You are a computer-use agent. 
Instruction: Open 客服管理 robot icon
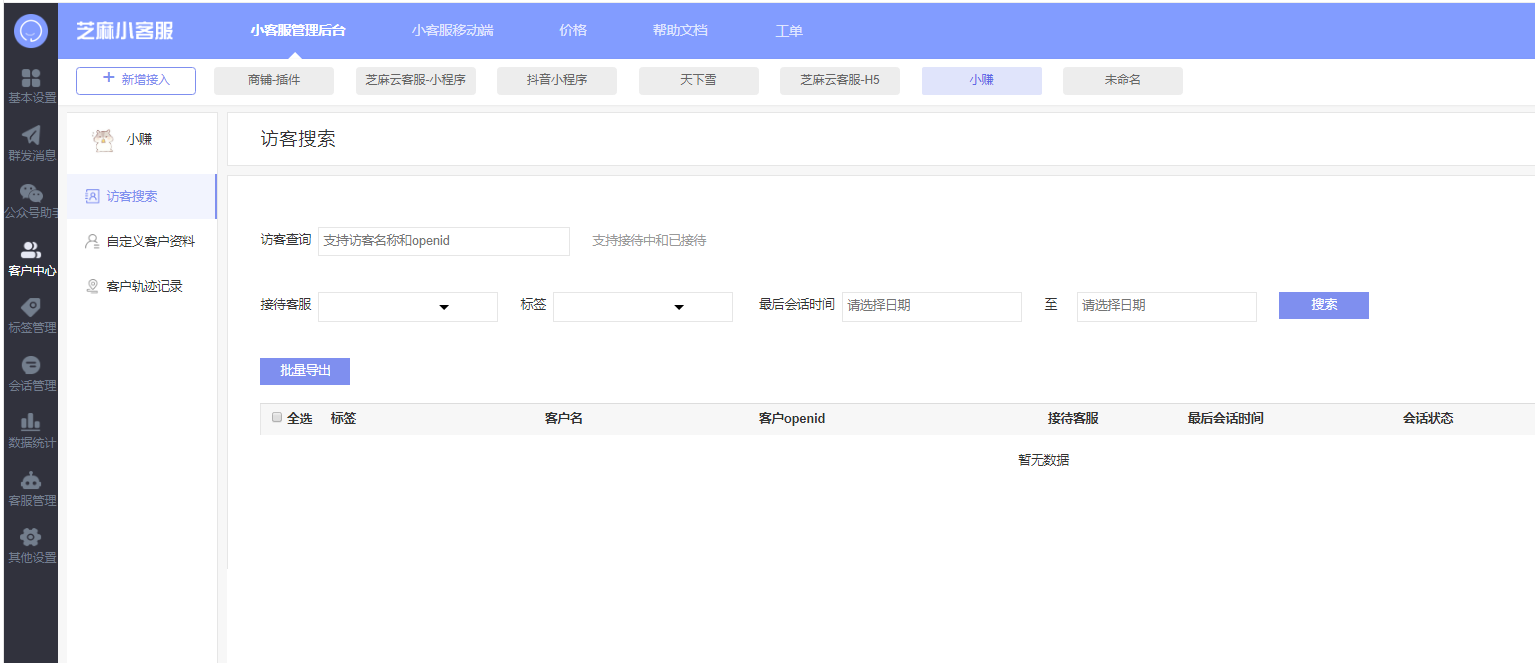(31, 481)
